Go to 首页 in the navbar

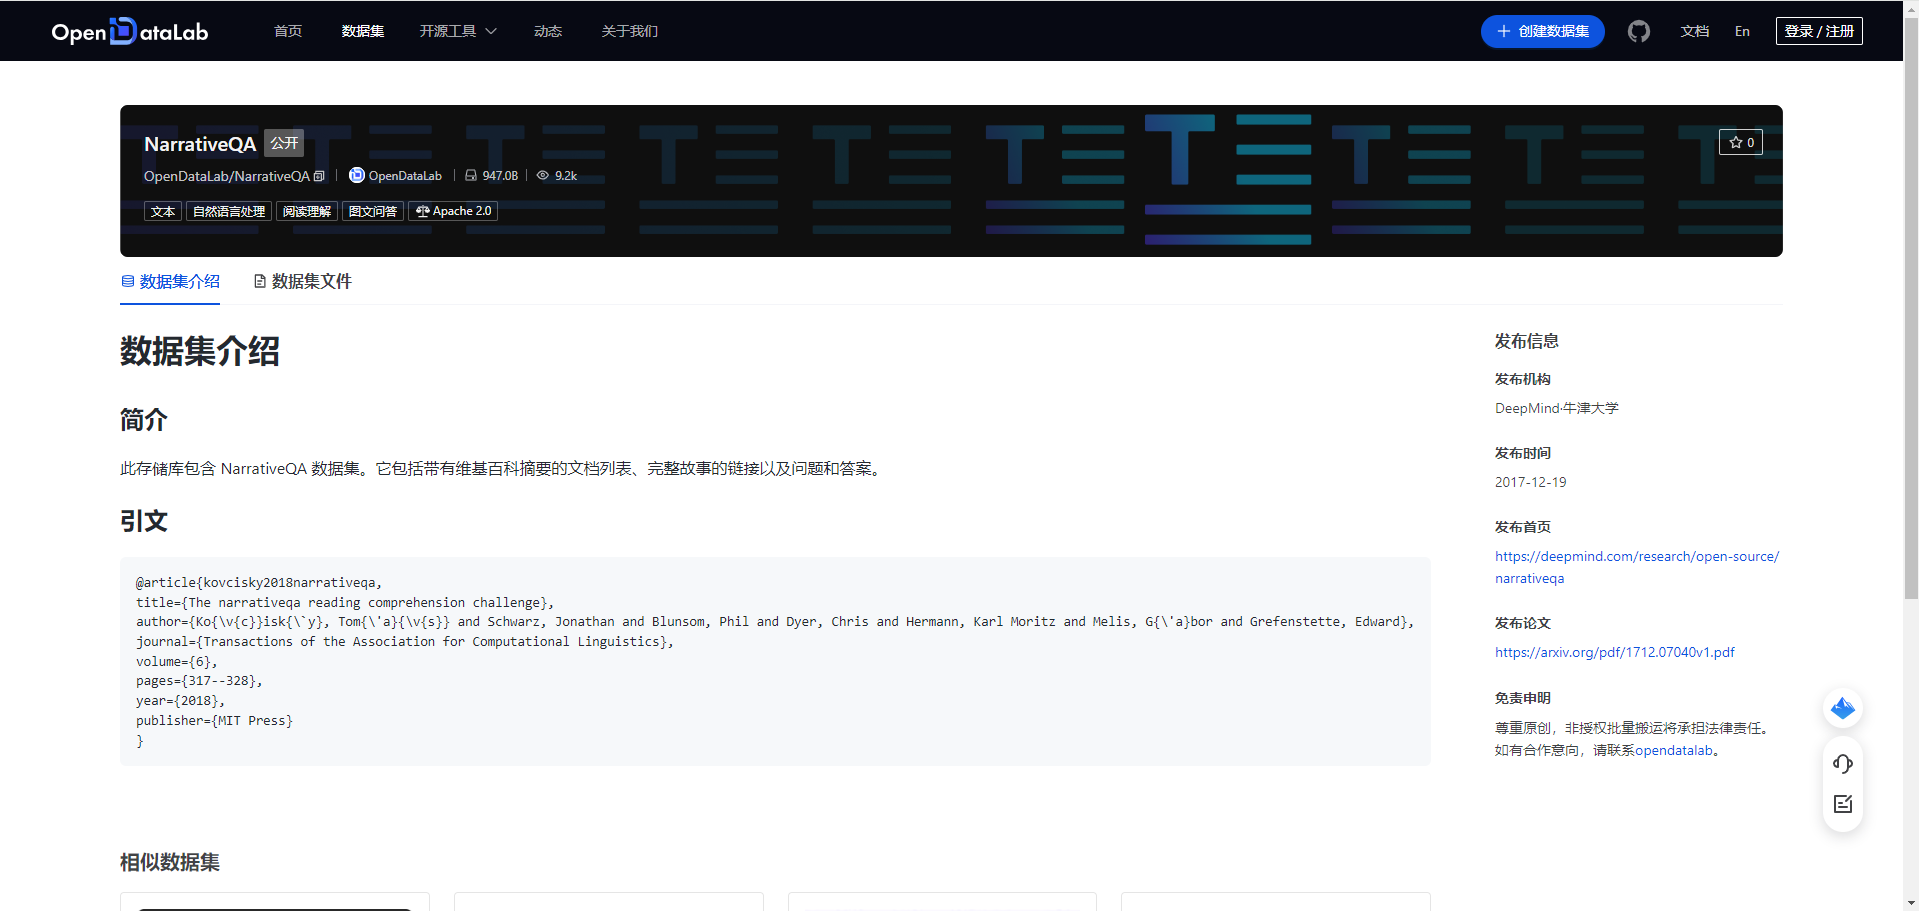288,31
